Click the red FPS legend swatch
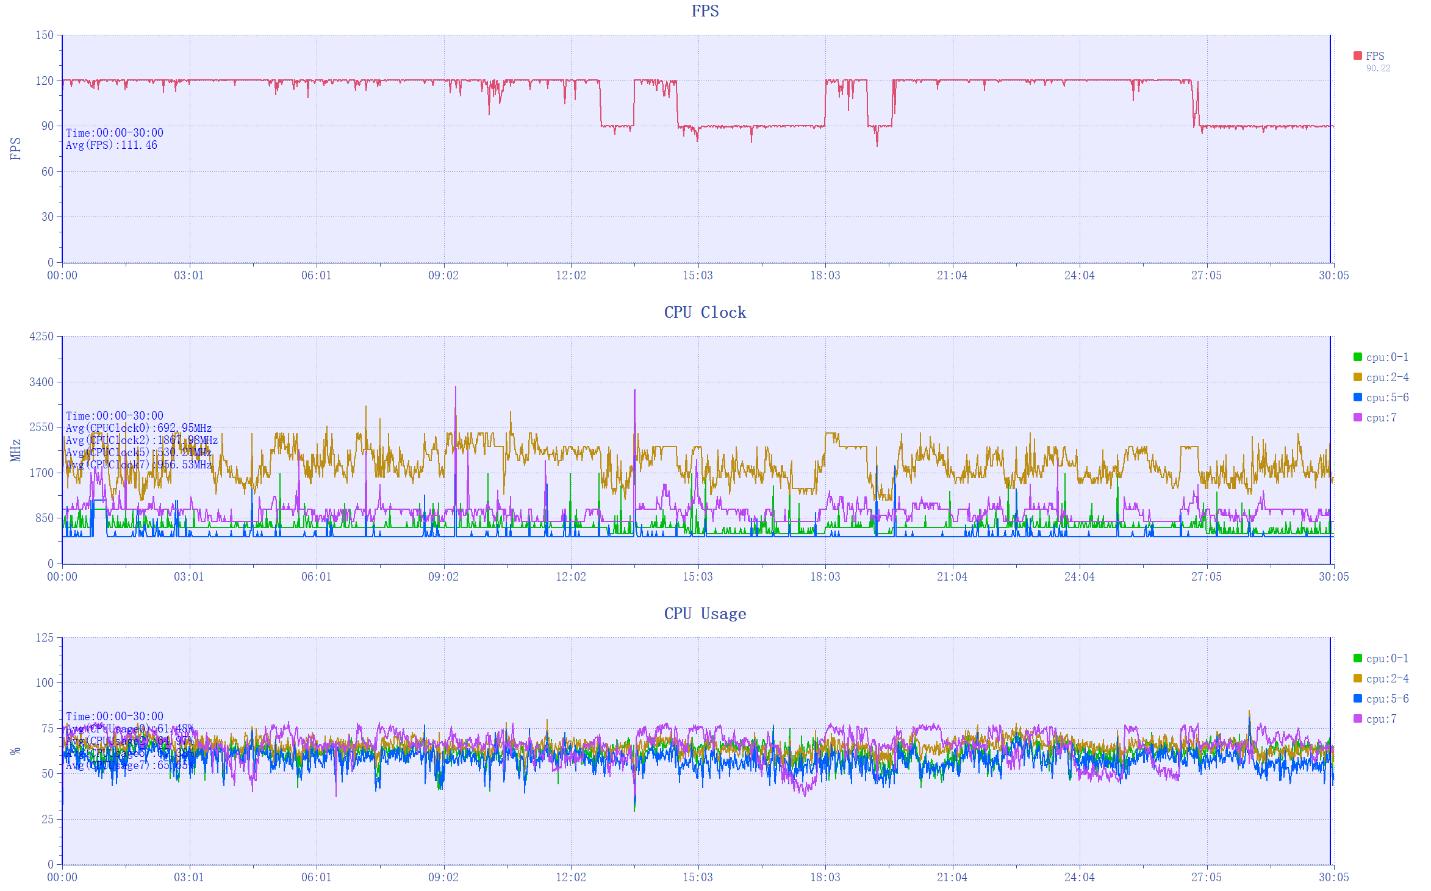Viewport: 1431px width, 891px height. point(1358,56)
